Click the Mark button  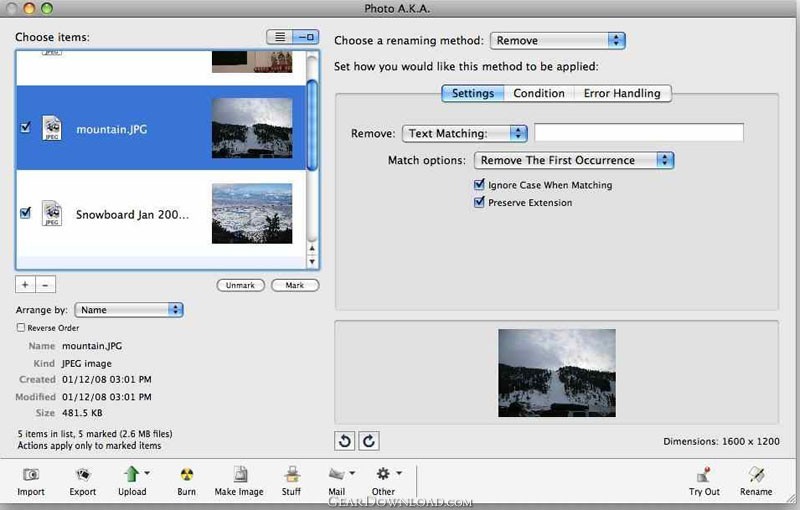(x=295, y=285)
